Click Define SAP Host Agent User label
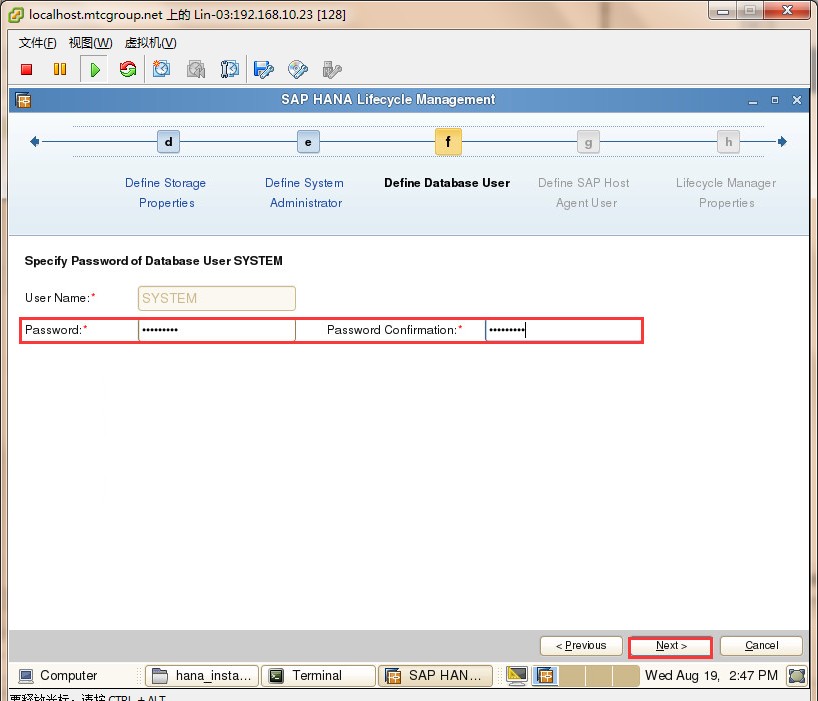This screenshot has height=701, width=818. [584, 192]
